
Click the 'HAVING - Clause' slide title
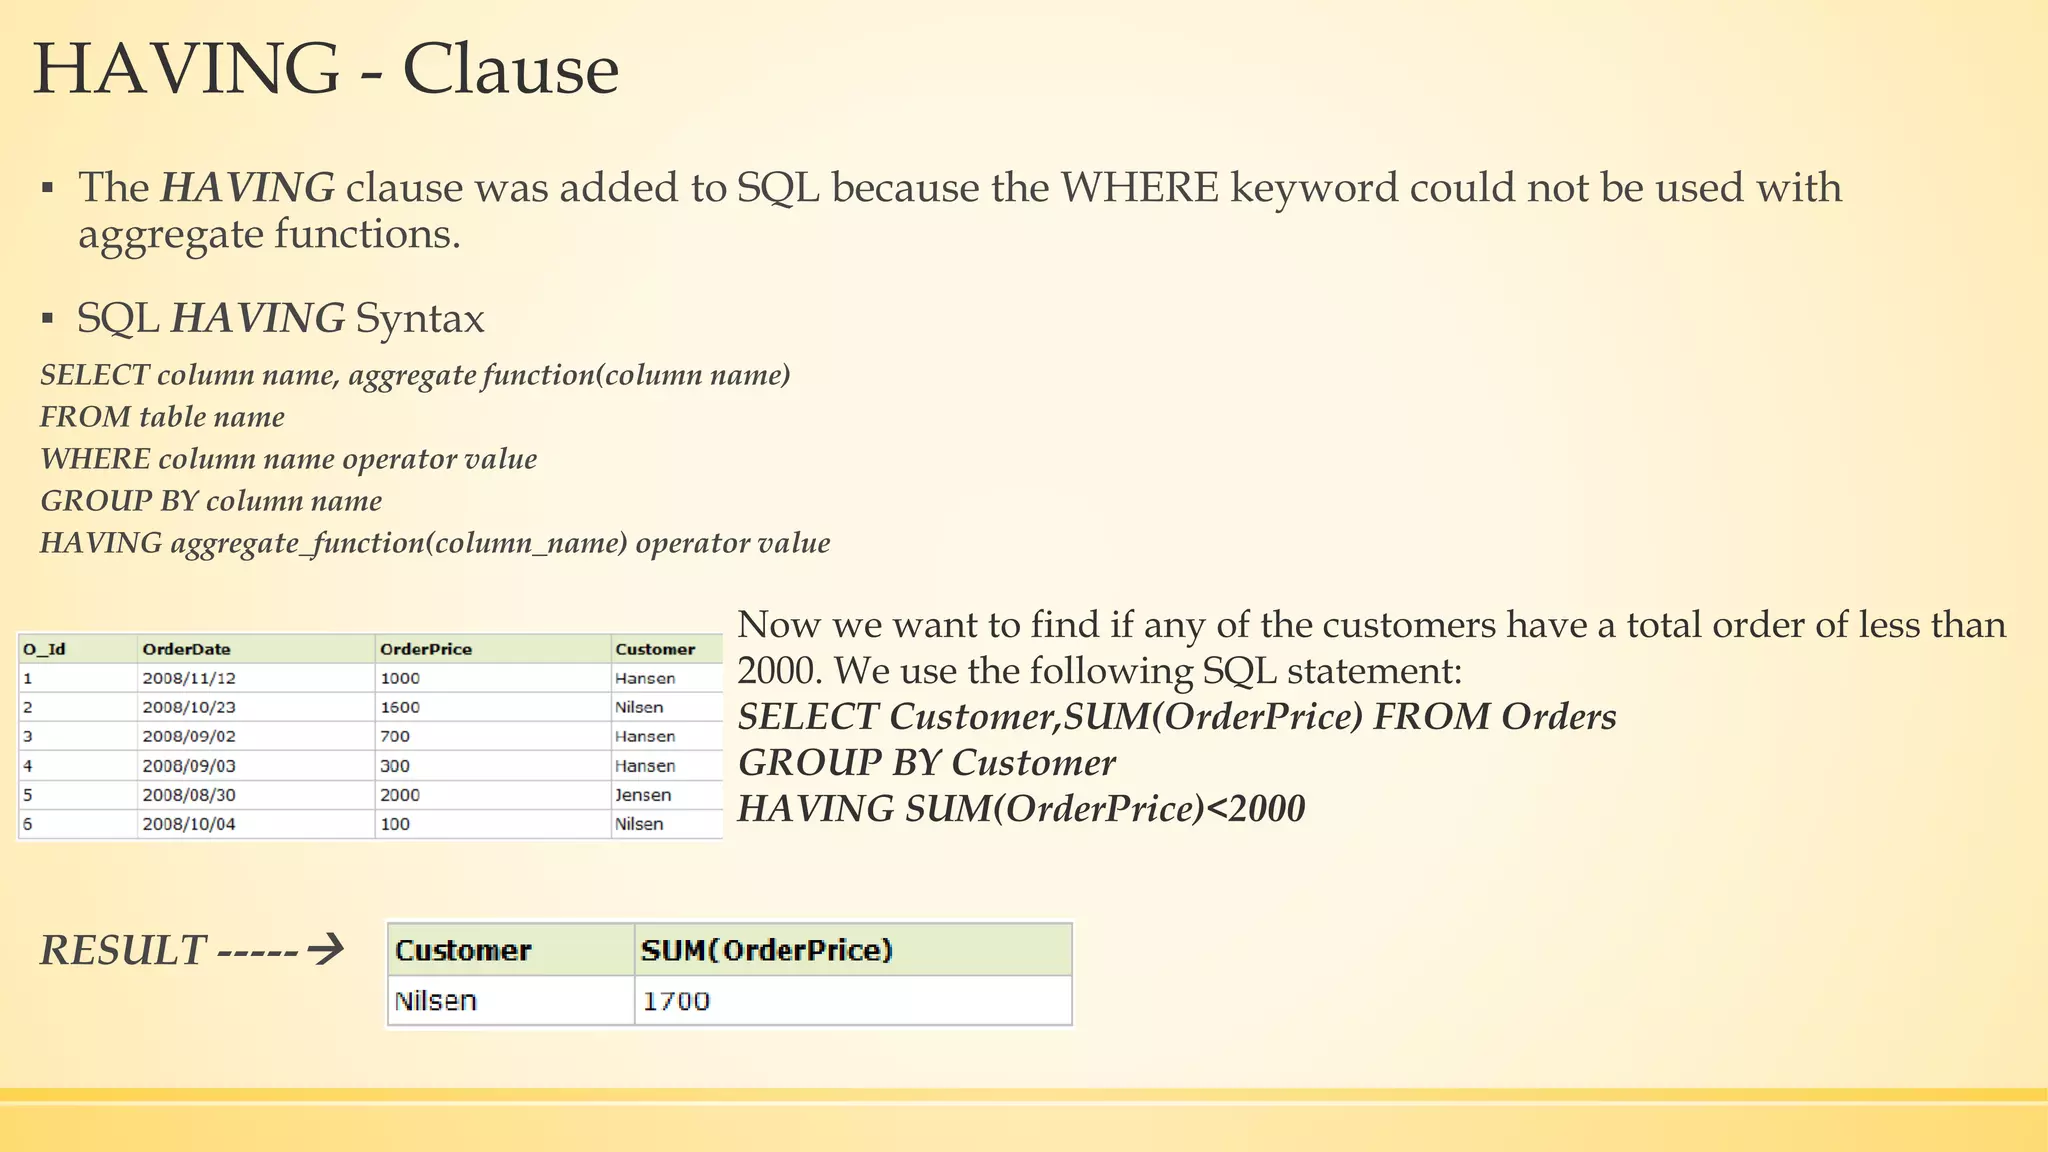point(326,70)
